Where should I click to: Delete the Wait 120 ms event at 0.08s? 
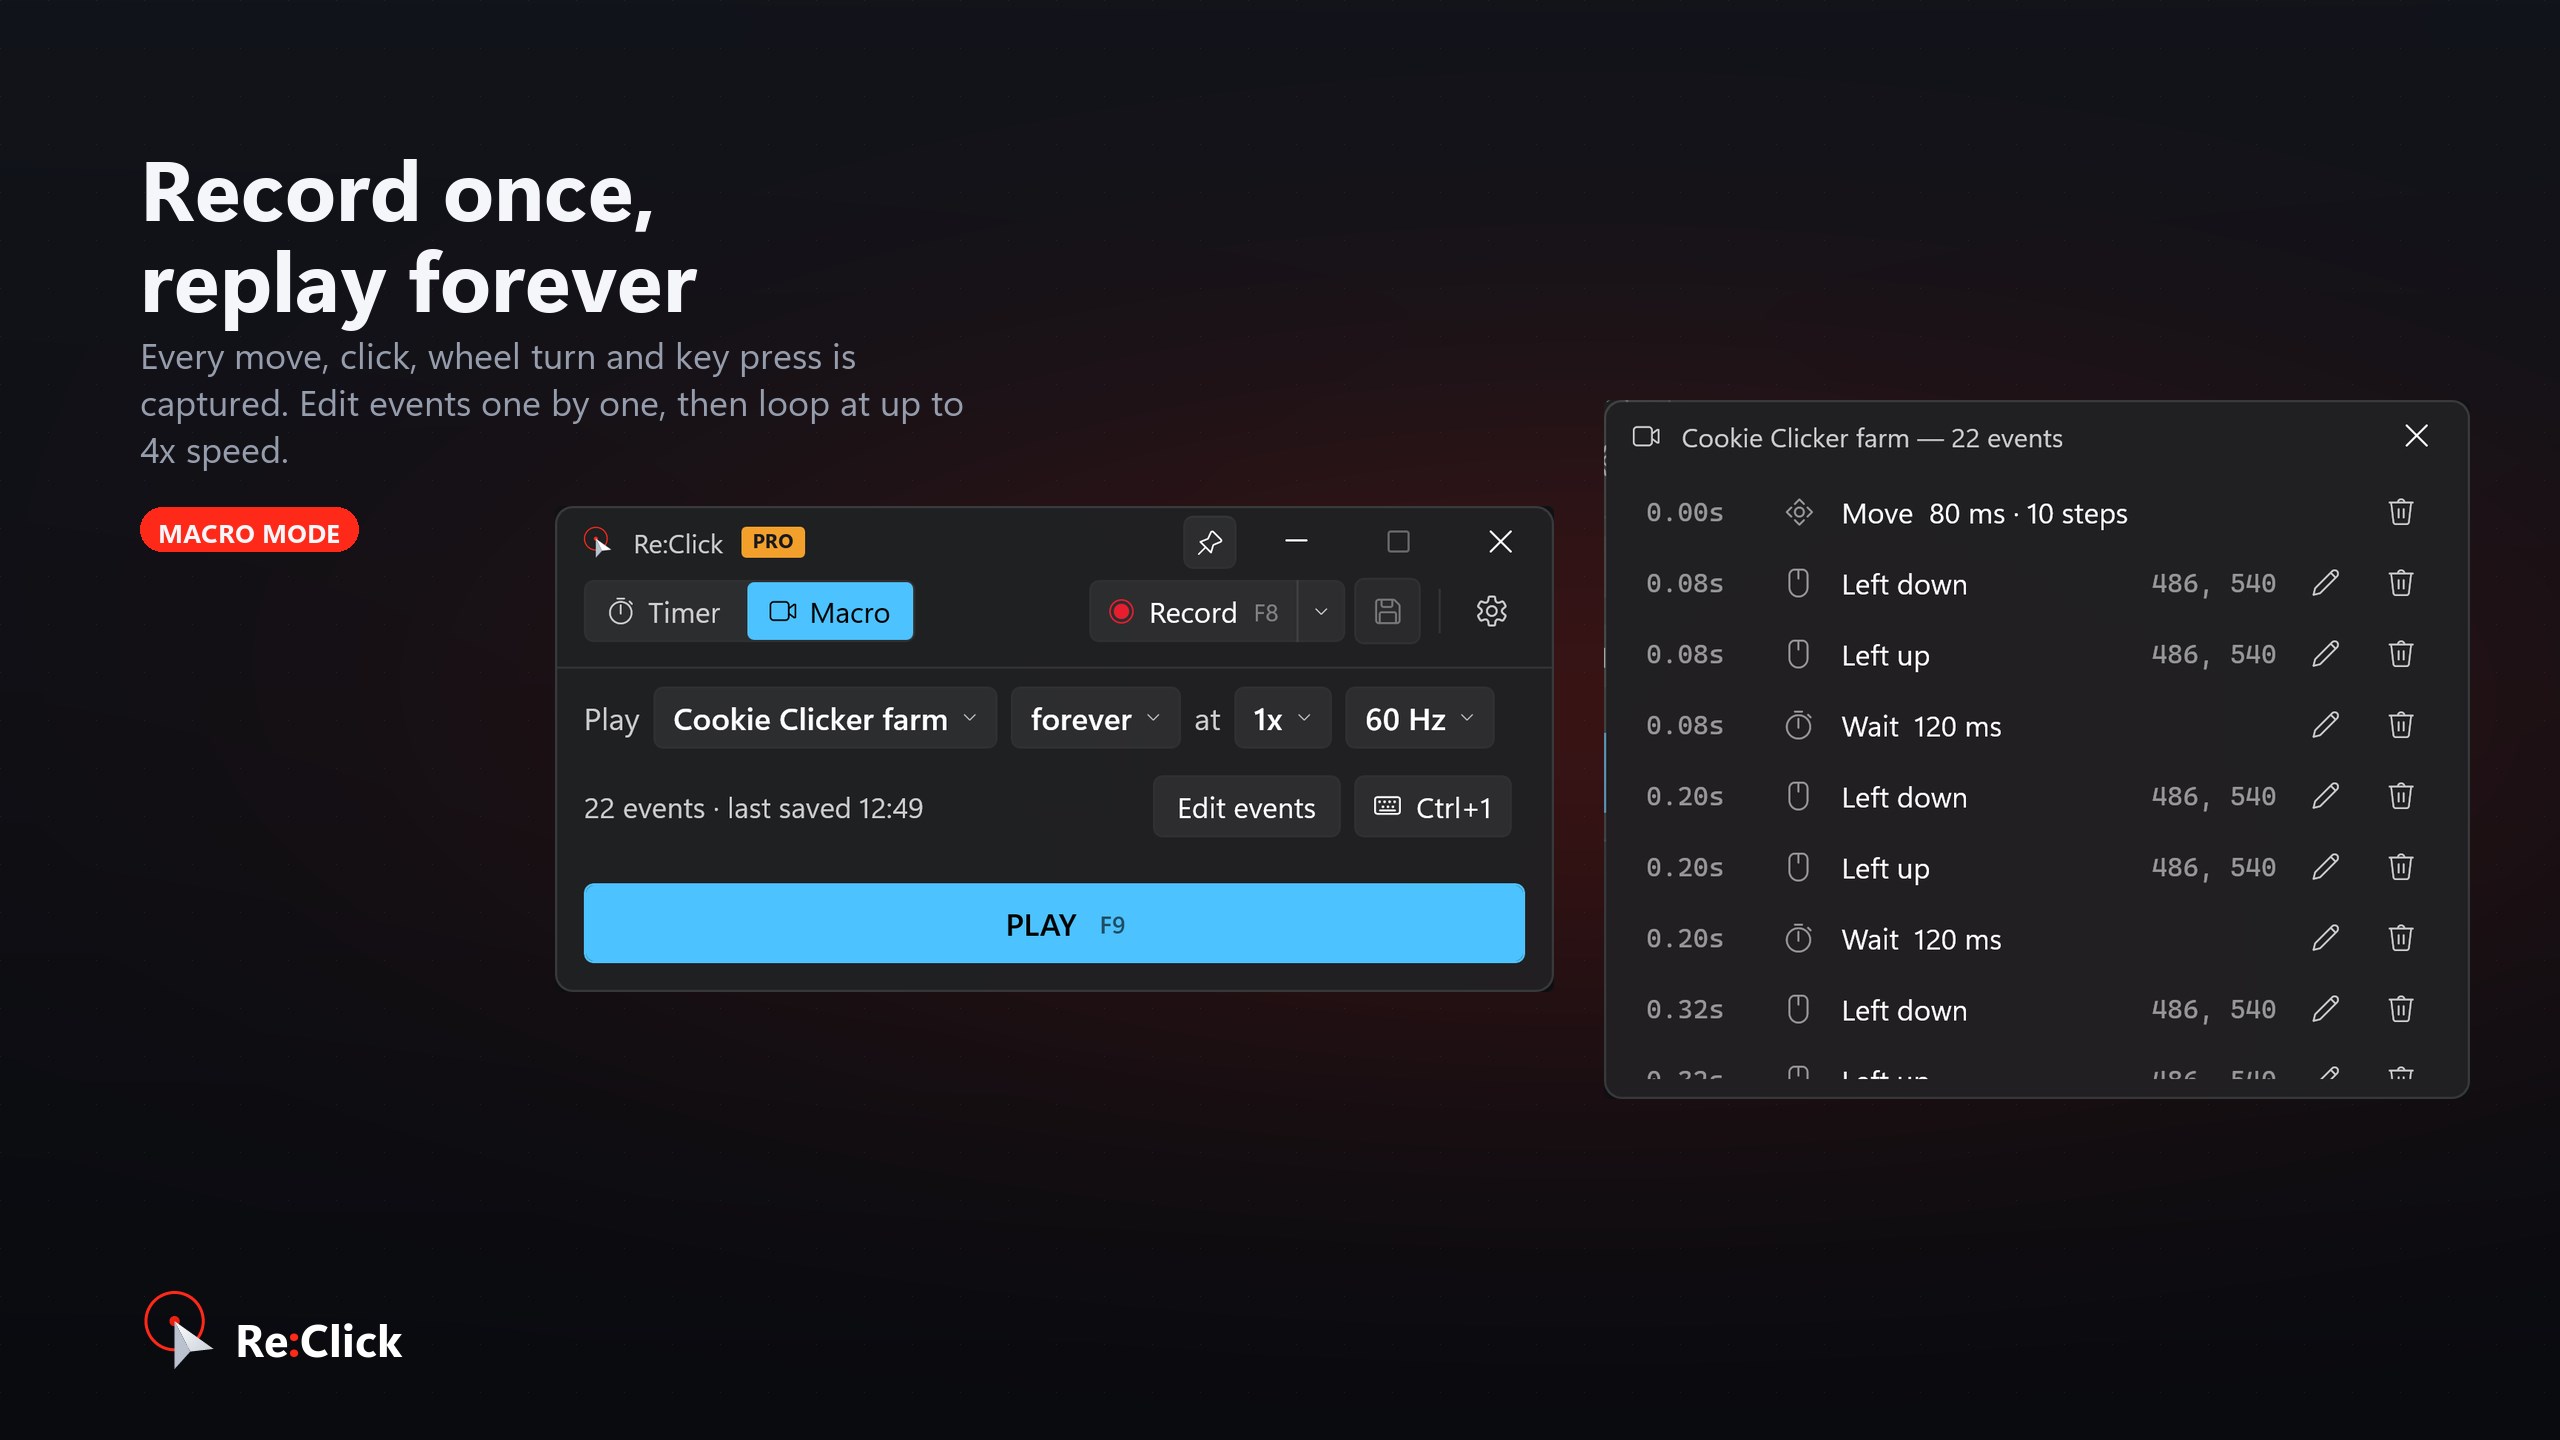pos(2401,726)
